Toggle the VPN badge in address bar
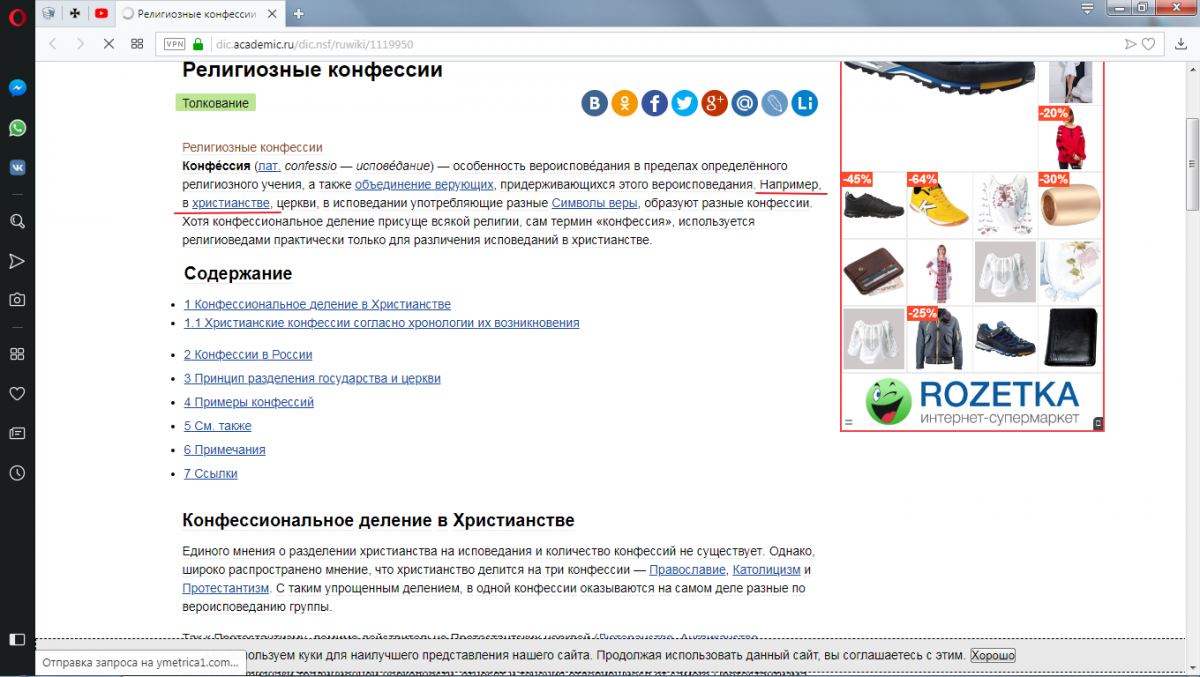1200x677 pixels. click(174, 44)
